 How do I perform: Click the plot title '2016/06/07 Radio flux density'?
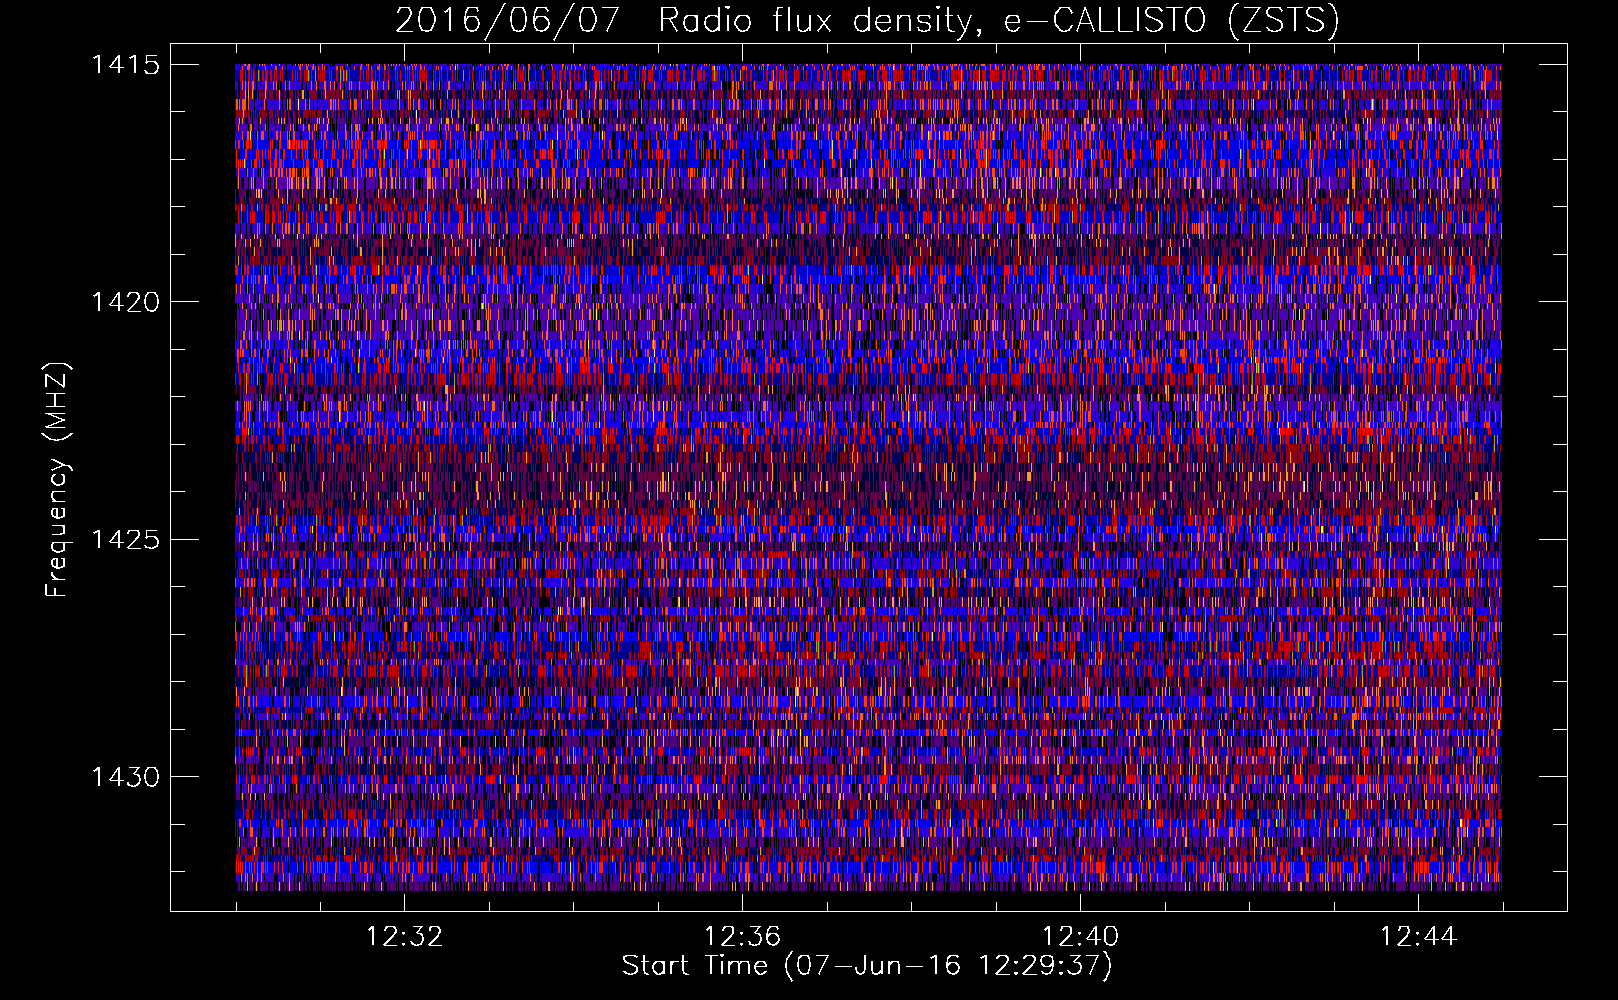click(867, 20)
